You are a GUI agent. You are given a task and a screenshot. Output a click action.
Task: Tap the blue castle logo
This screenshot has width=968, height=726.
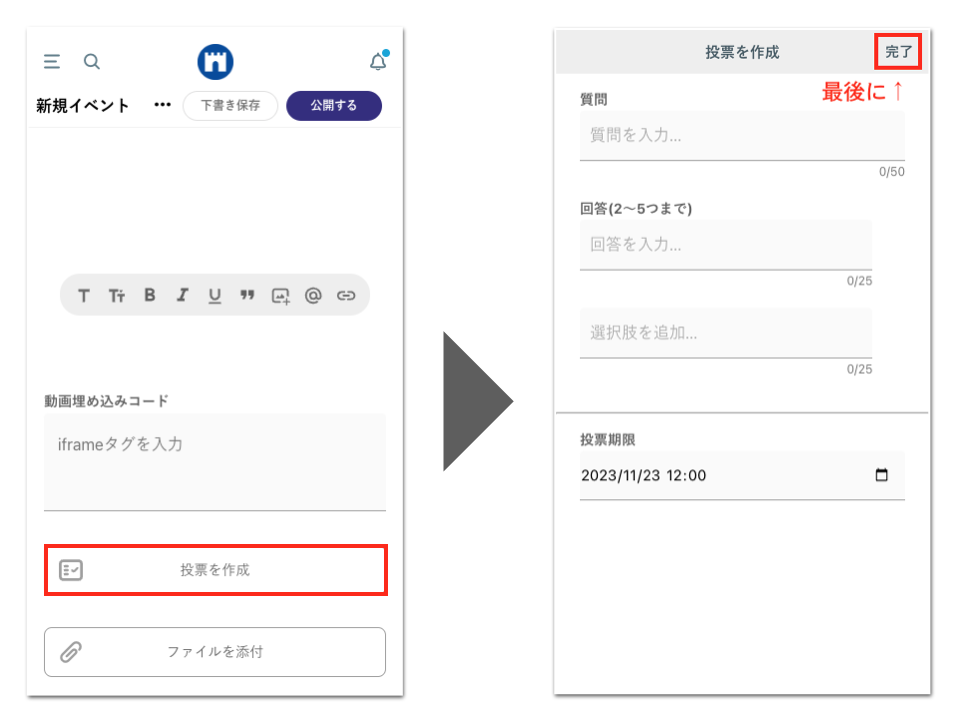[x=215, y=62]
